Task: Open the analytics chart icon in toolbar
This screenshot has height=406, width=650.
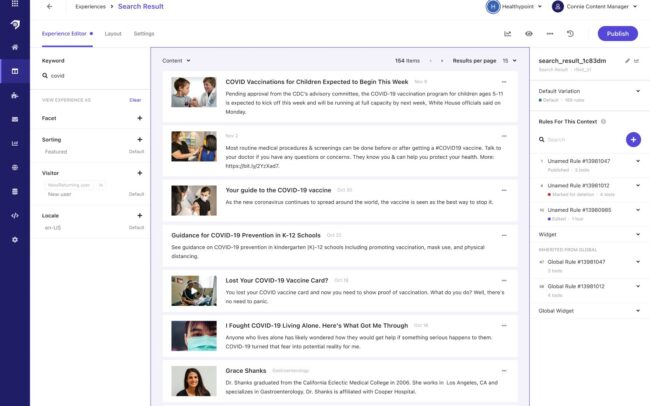Action: (x=507, y=34)
